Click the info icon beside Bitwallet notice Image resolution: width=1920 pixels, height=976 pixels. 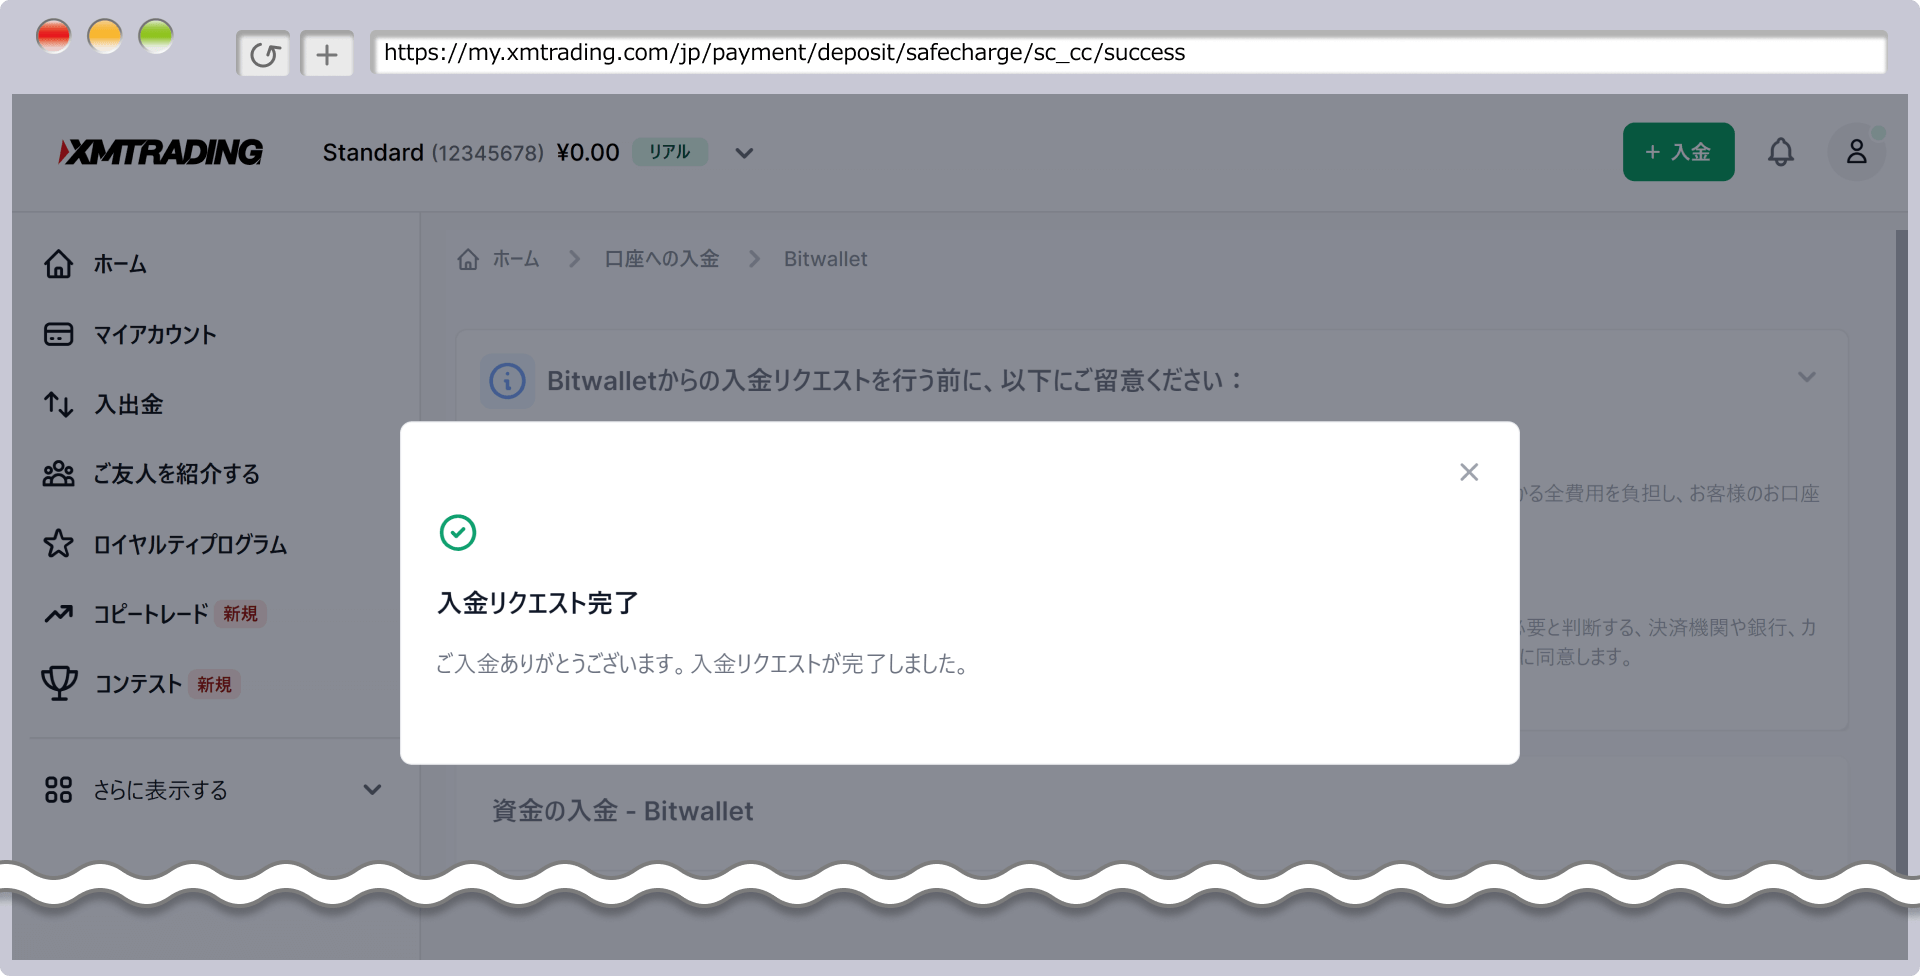(x=507, y=381)
